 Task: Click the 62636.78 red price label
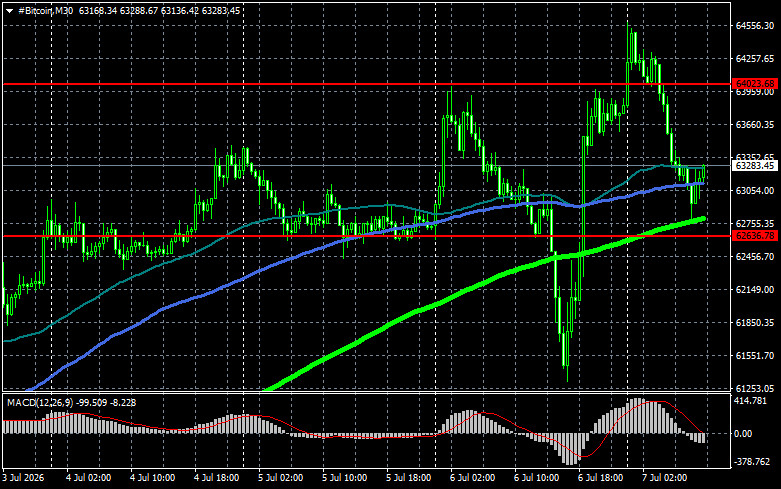pos(755,236)
